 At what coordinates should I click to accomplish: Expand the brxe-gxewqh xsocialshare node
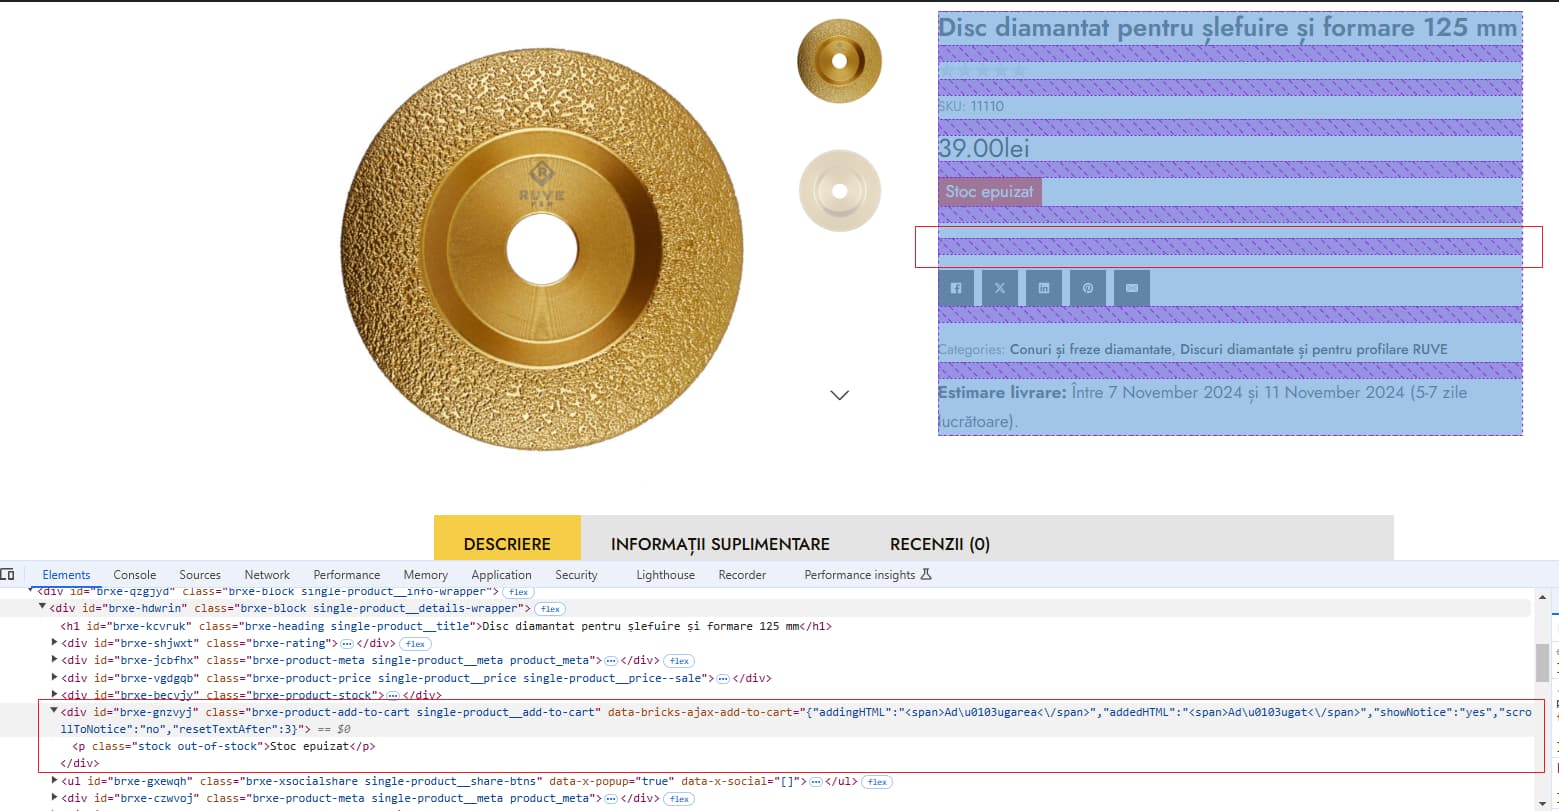click(55, 780)
